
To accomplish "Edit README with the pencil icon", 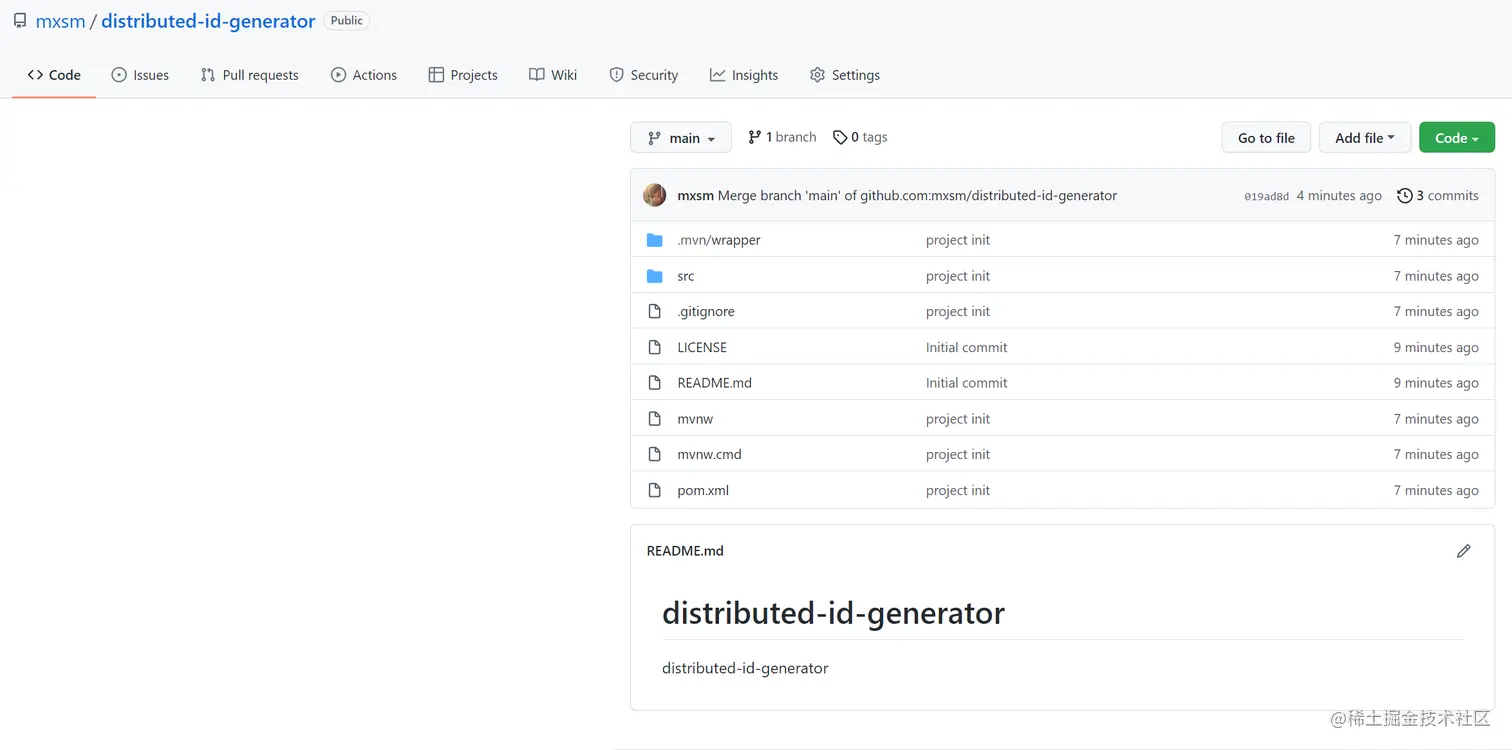I will pos(1464,551).
